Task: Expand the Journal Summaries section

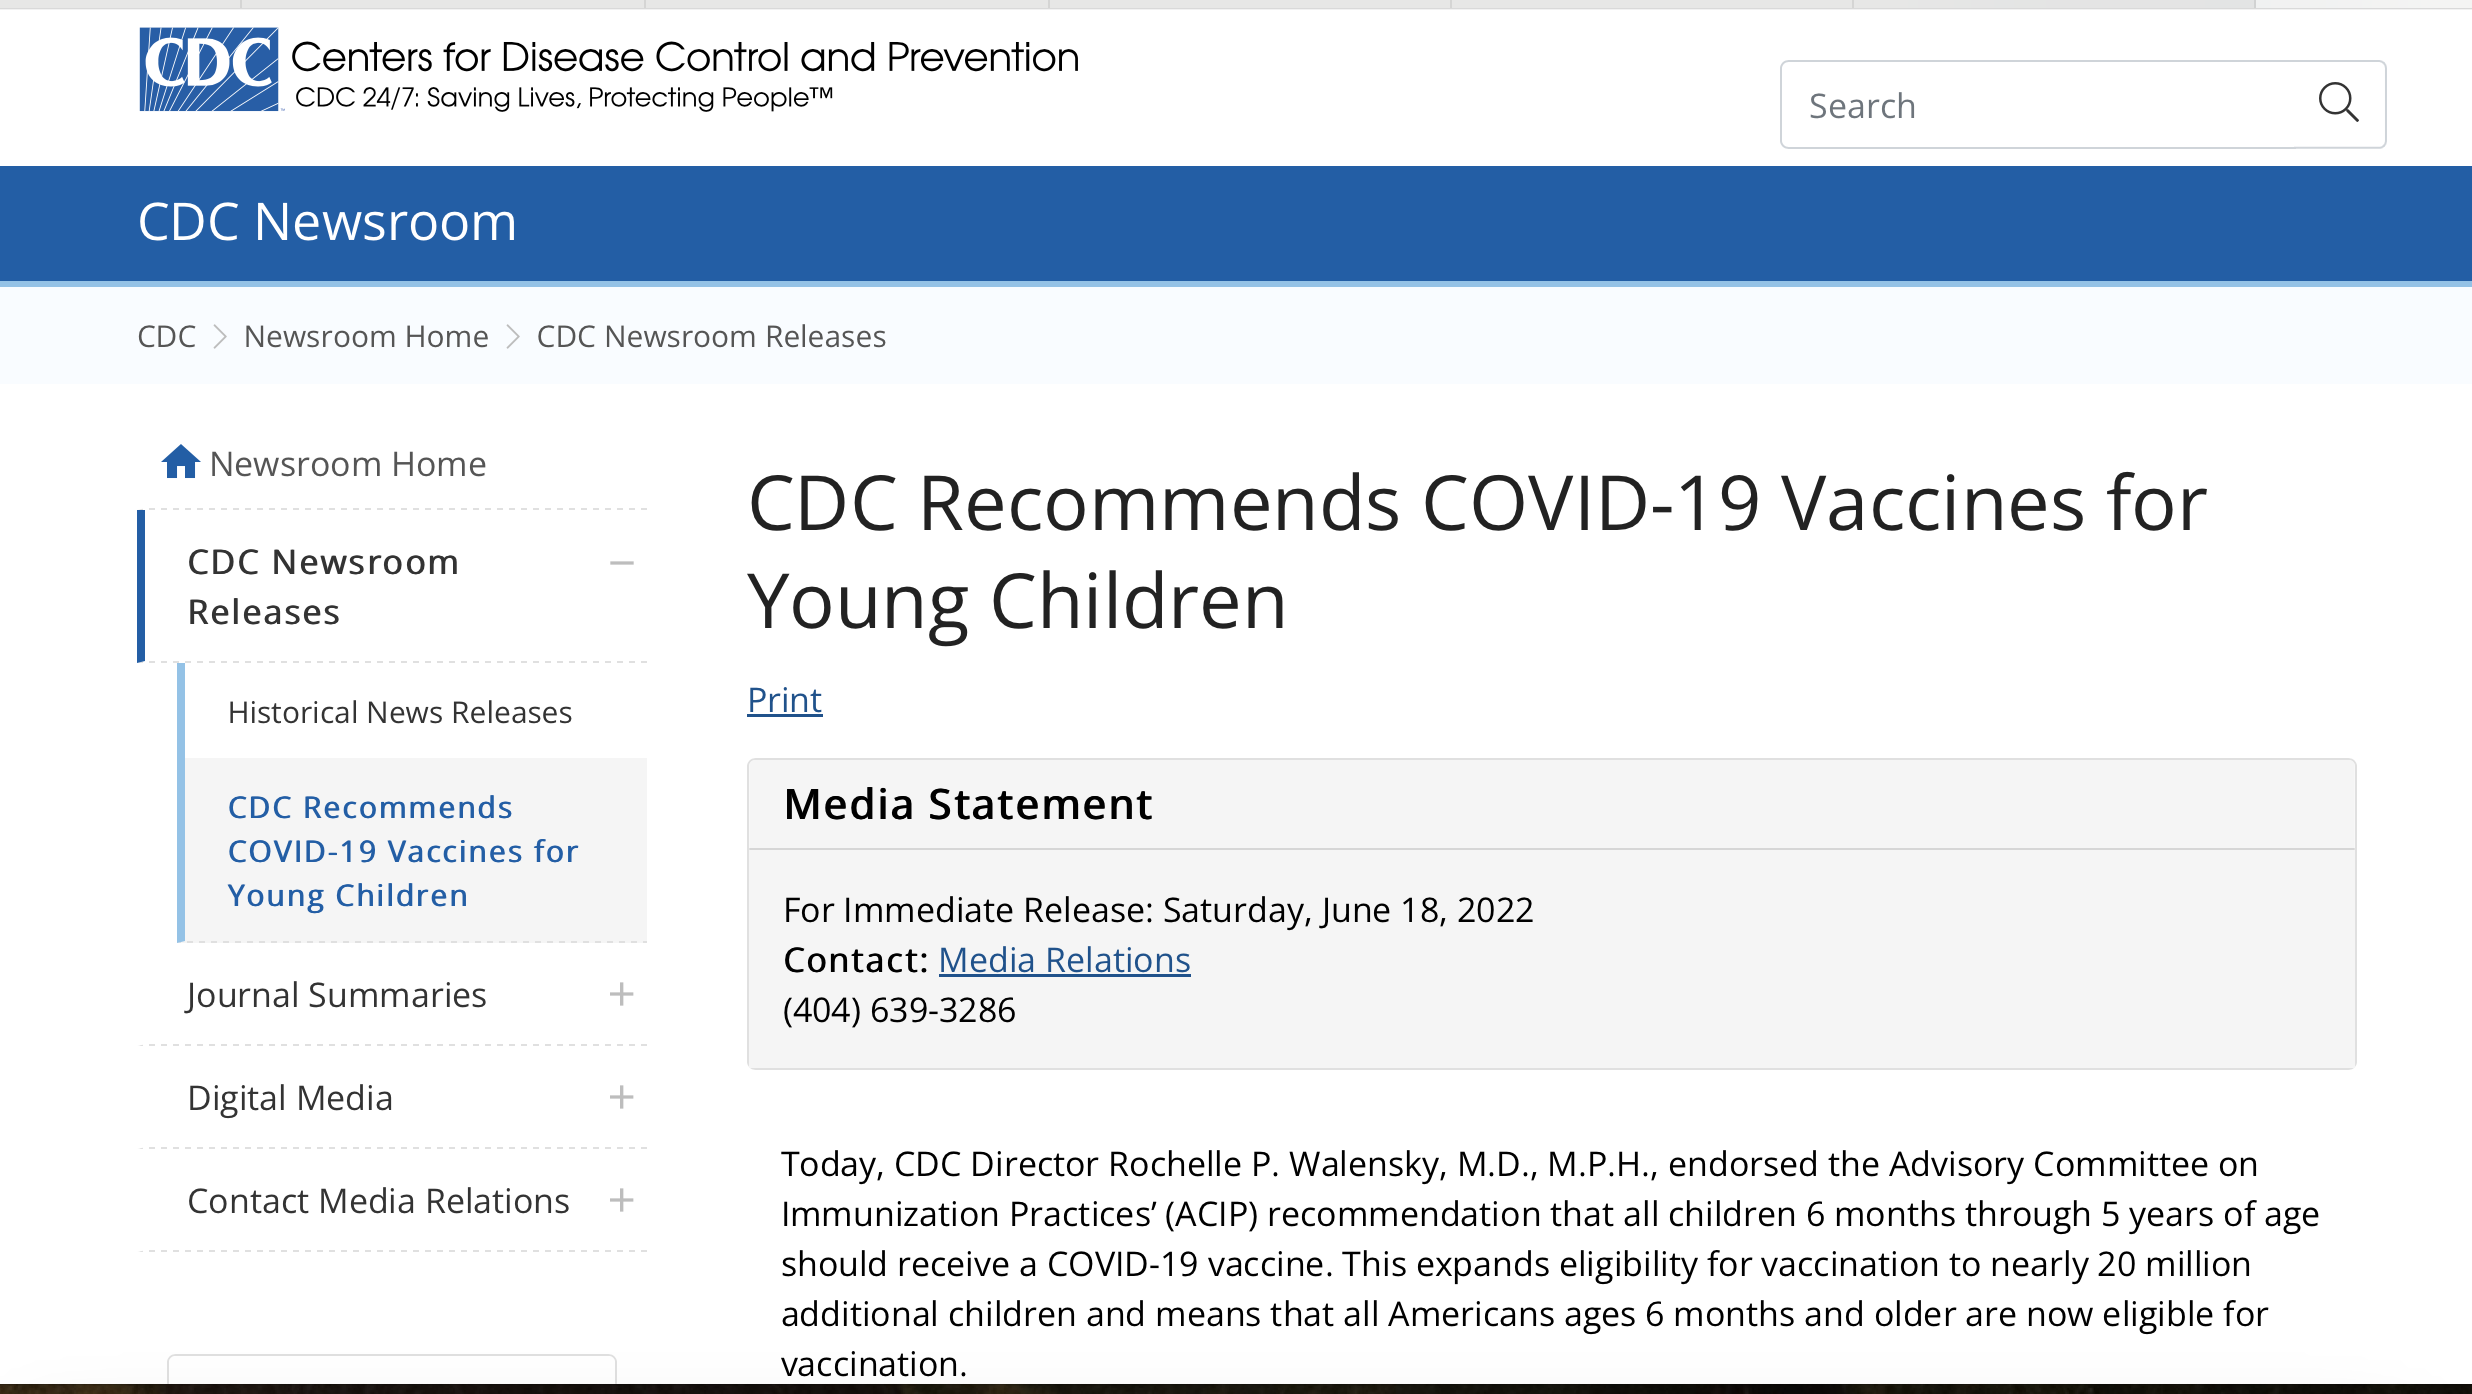Action: click(622, 994)
